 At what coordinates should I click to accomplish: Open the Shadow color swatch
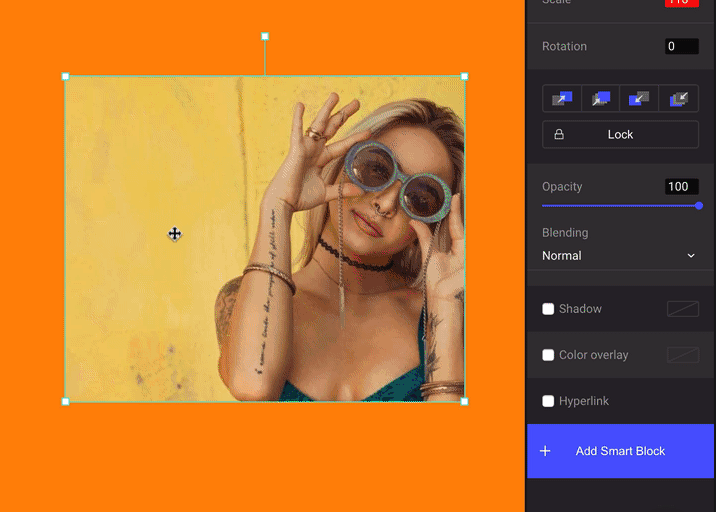point(682,309)
